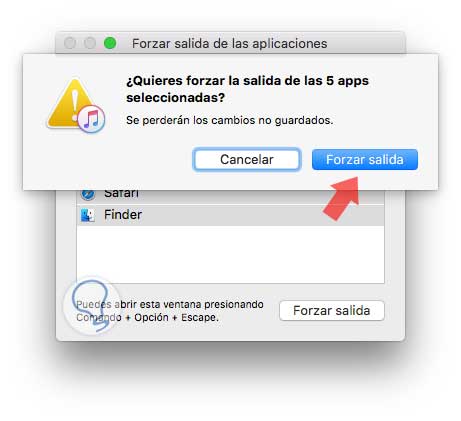Click the window title Forzar salida de las aplicaciones

coord(230,43)
